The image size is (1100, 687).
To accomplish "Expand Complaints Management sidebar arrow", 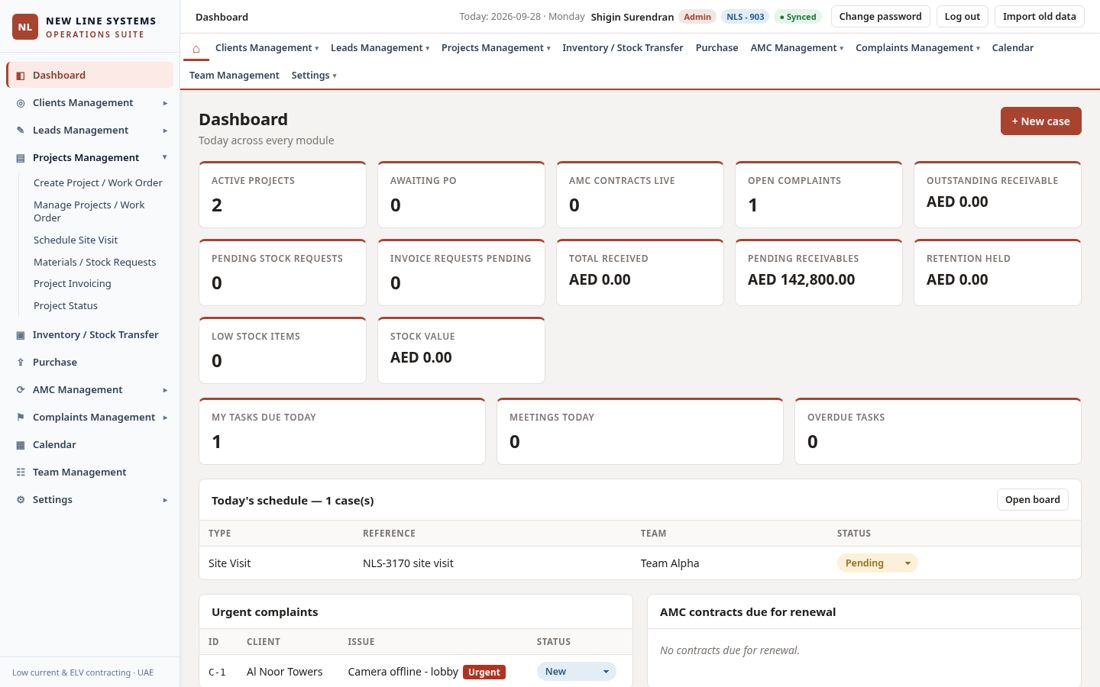I will click(165, 418).
